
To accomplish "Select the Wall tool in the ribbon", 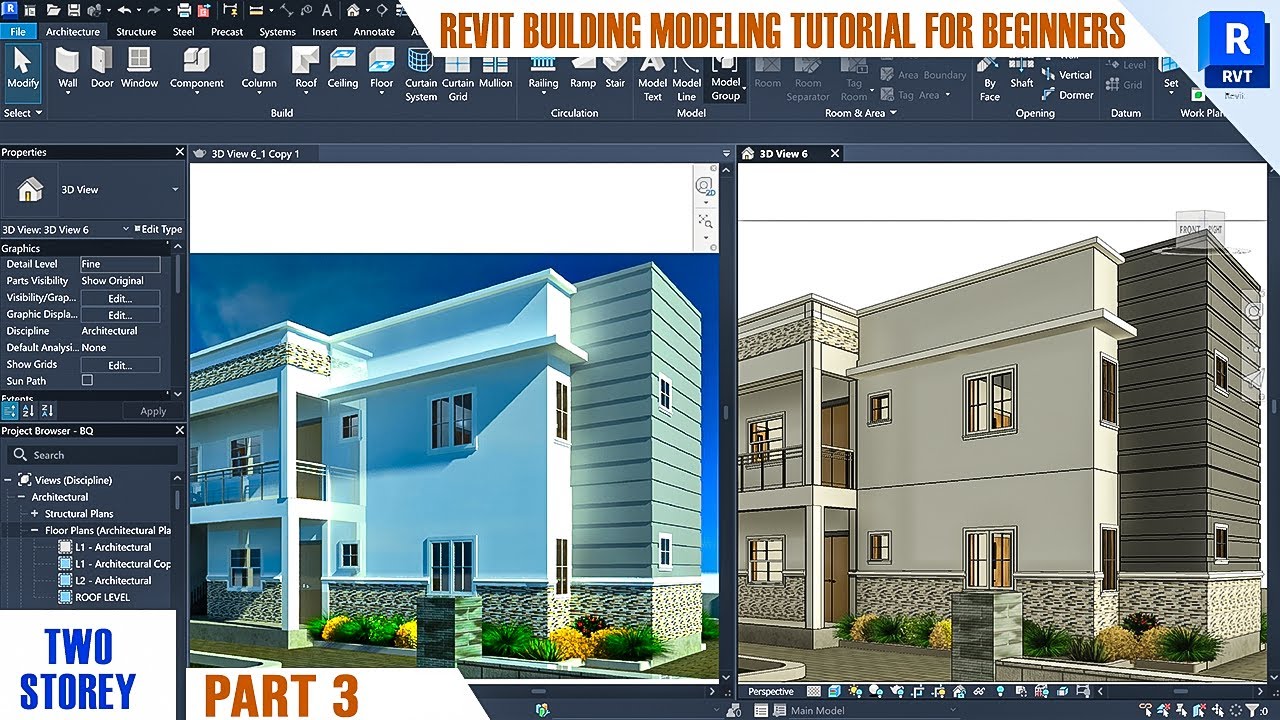I will click(x=68, y=68).
